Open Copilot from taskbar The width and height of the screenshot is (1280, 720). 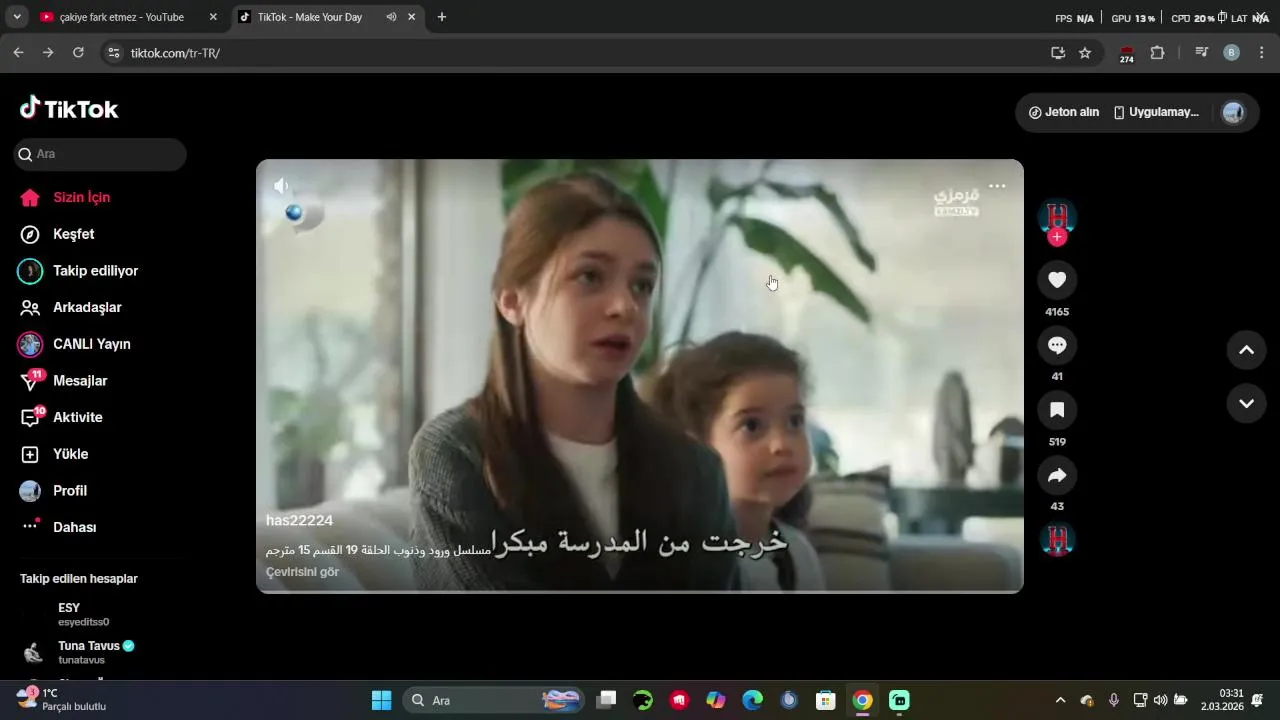coord(716,700)
